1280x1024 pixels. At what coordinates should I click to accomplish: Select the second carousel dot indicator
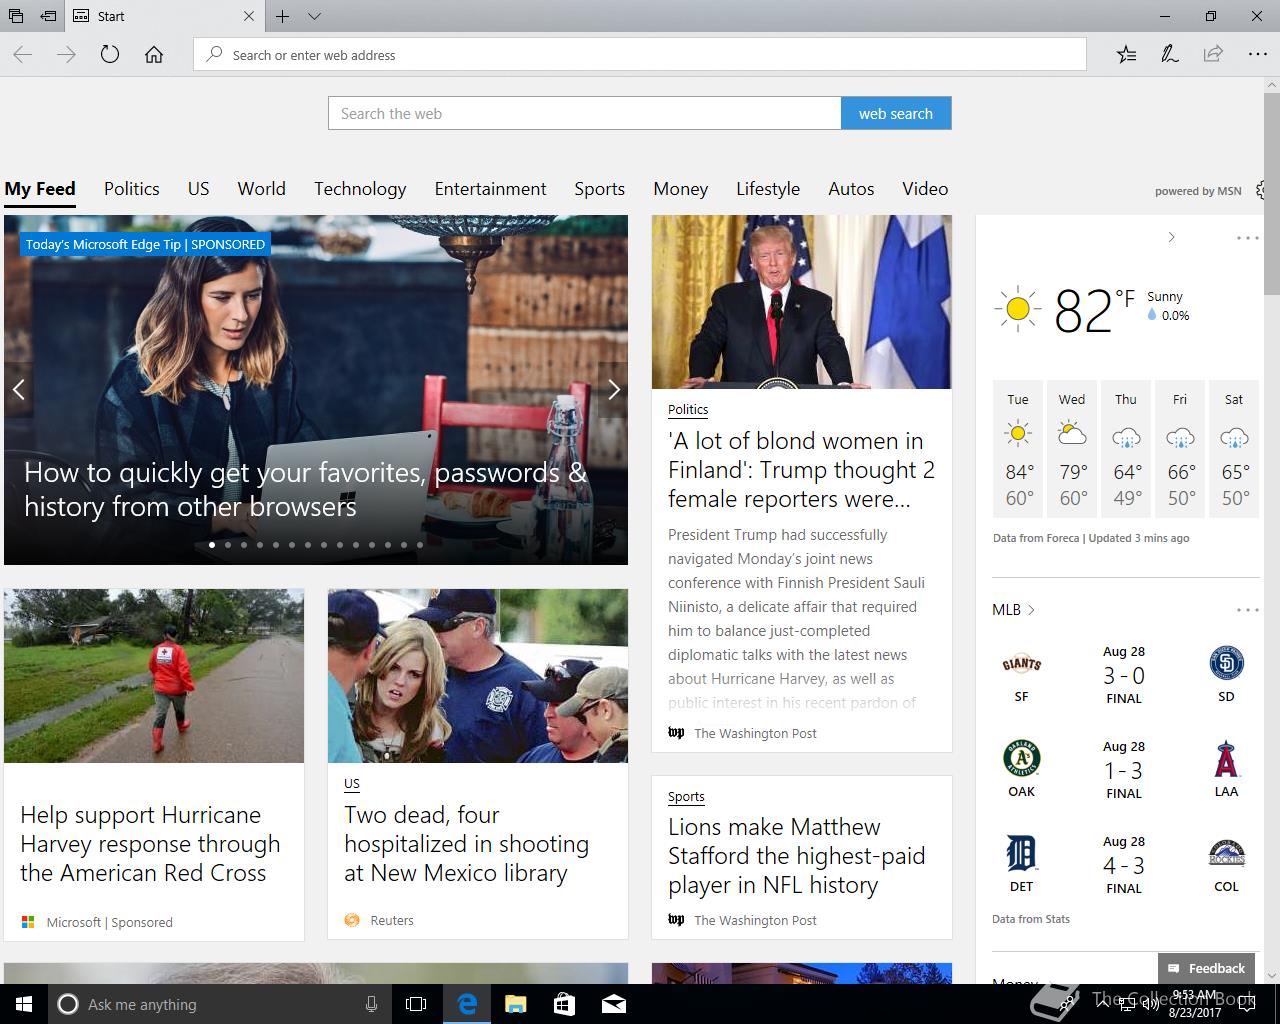pos(228,545)
